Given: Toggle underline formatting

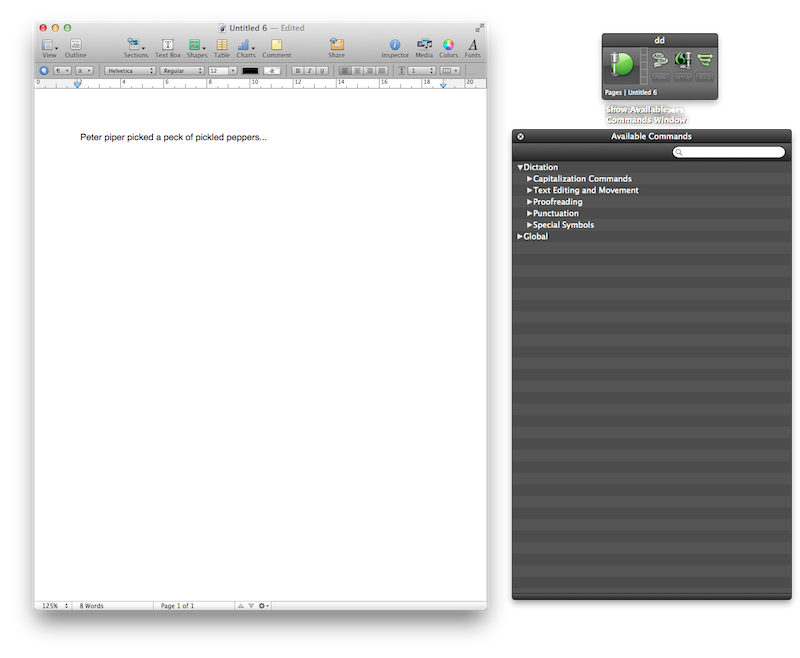Looking at the screenshot, I should (322, 70).
